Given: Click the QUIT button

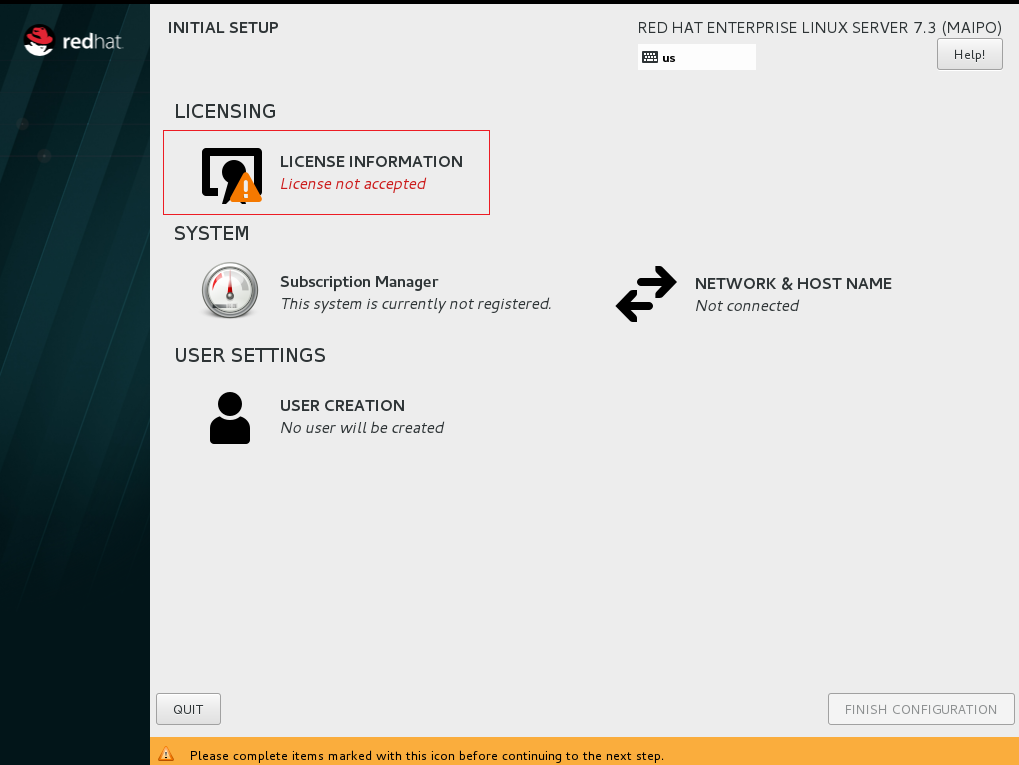Looking at the screenshot, I should [188, 709].
